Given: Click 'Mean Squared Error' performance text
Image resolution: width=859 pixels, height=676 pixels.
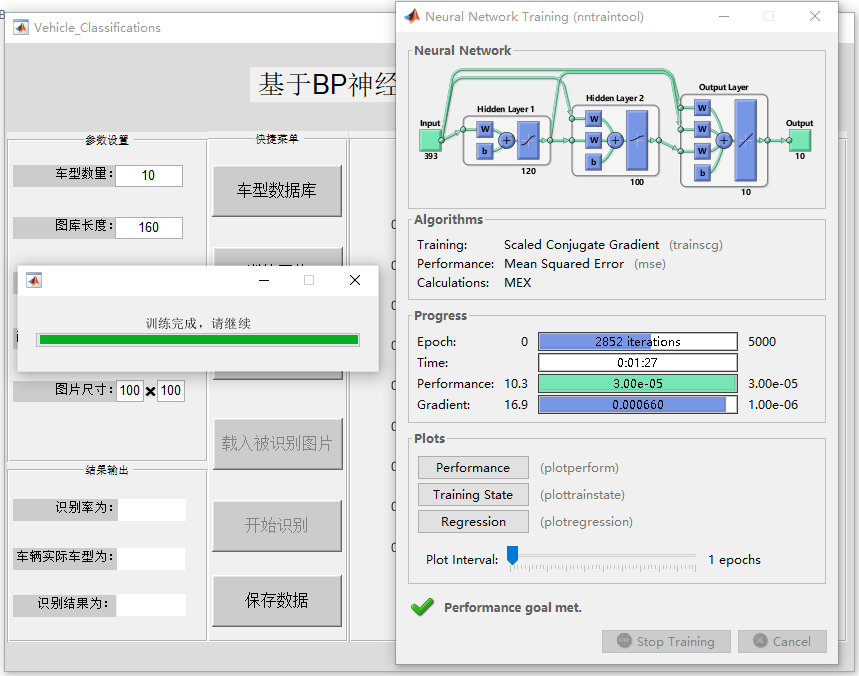Looking at the screenshot, I should tap(564, 264).
